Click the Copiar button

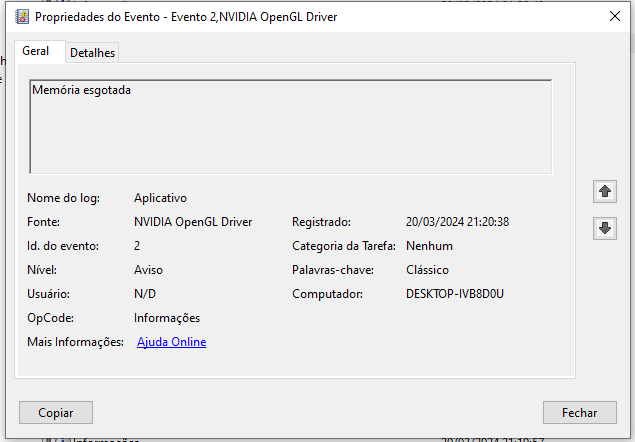(56, 412)
